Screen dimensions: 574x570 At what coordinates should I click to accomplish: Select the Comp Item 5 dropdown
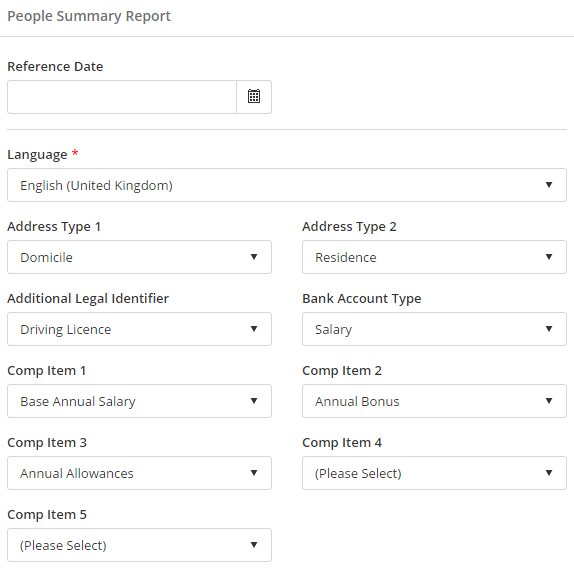pyautogui.click(x=139, y=545)
